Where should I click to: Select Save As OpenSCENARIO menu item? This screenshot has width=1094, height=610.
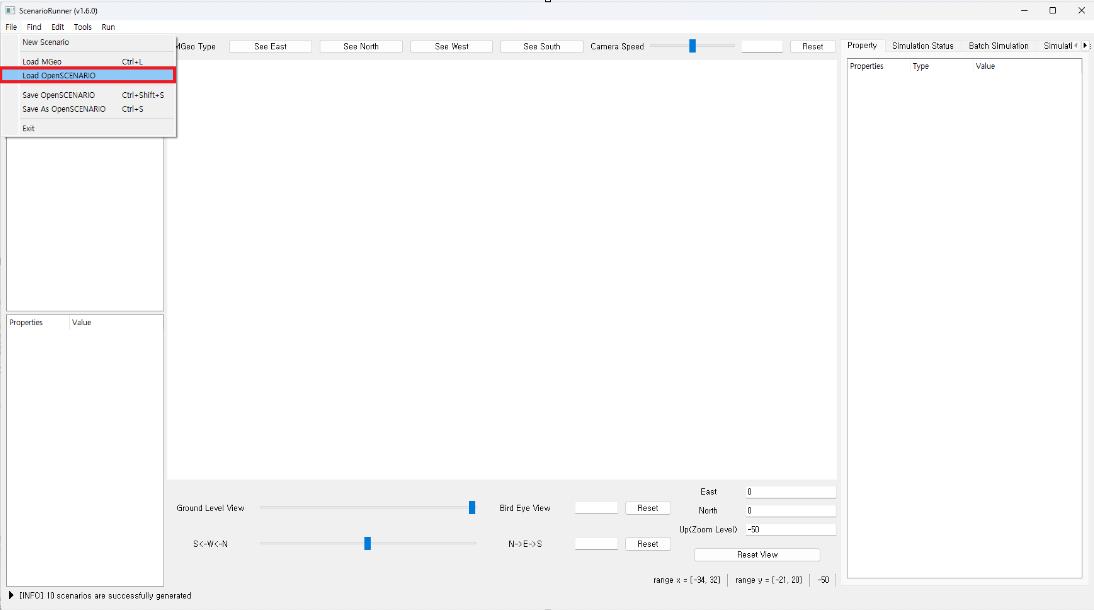pos(63,109)
